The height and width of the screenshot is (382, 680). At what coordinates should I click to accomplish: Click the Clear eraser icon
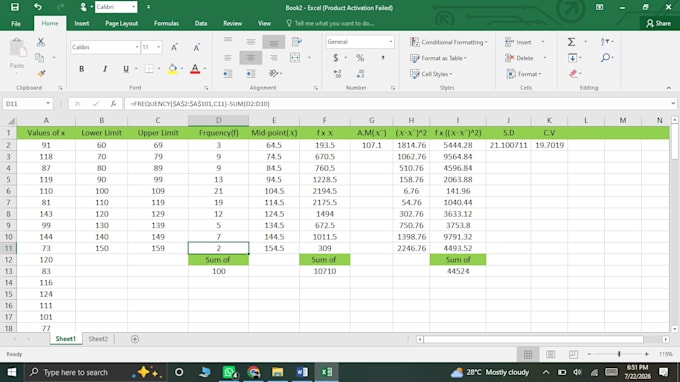pos(573,73)
